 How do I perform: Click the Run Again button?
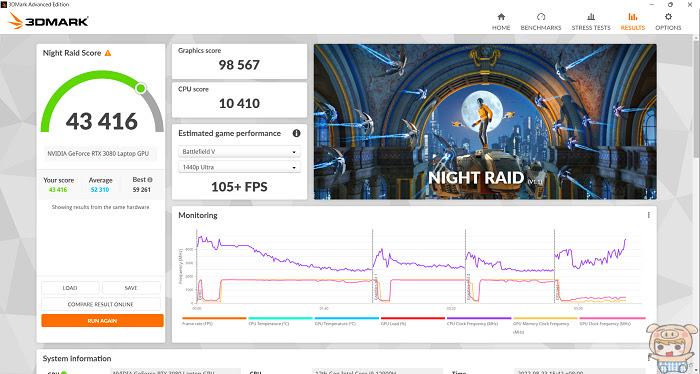[x=102, y=320]
